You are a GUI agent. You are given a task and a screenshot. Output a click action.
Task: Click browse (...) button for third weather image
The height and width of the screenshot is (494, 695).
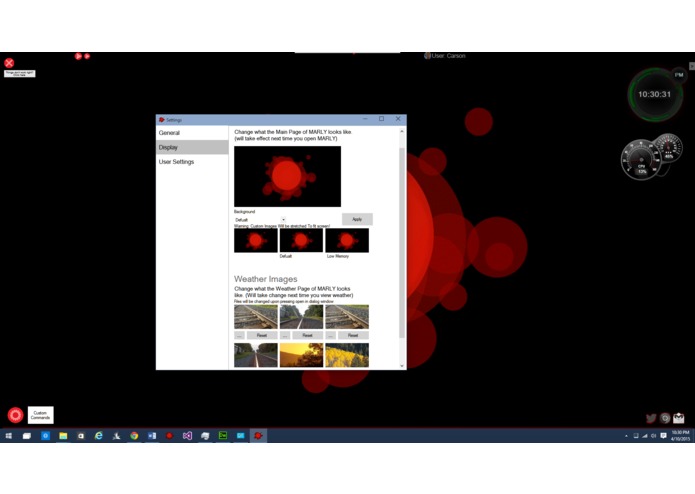331,335
